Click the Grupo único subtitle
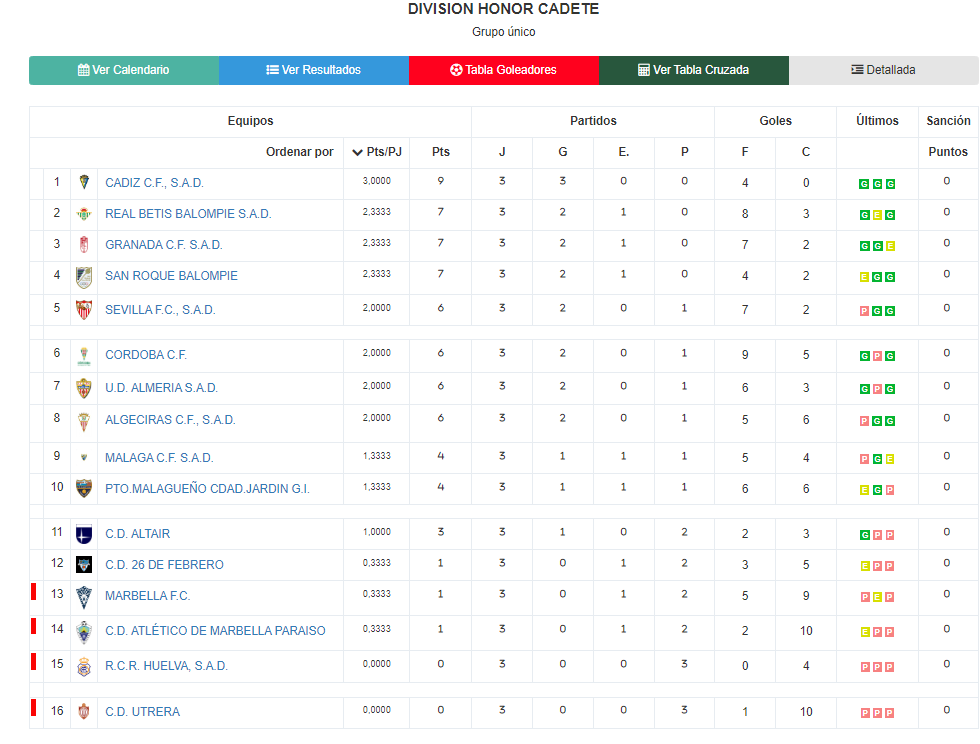 (x=504, y=32)
